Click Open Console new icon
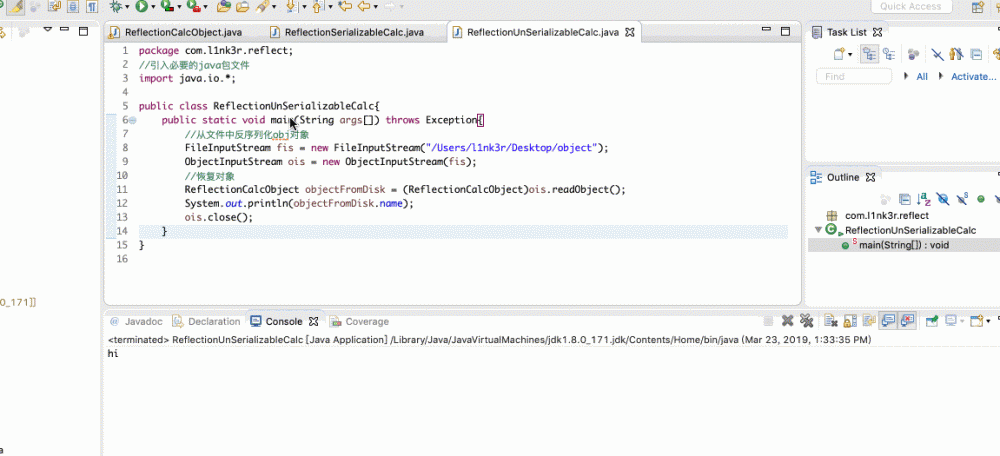Image resolution: width=1000 pixels, height=456 pixels. (x=976, y=321)
